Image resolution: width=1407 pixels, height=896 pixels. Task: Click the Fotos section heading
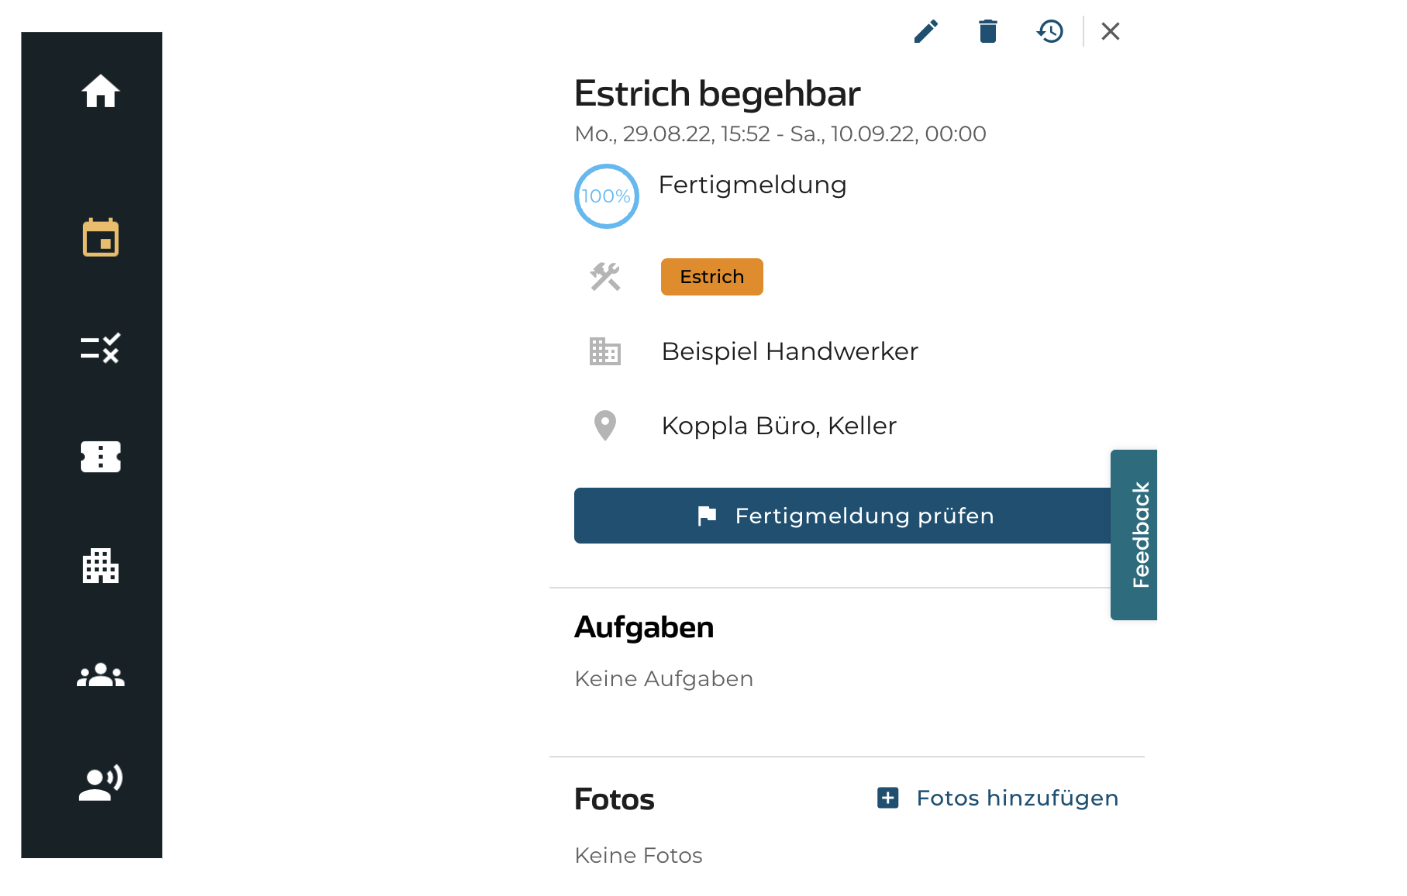(614, 799)
